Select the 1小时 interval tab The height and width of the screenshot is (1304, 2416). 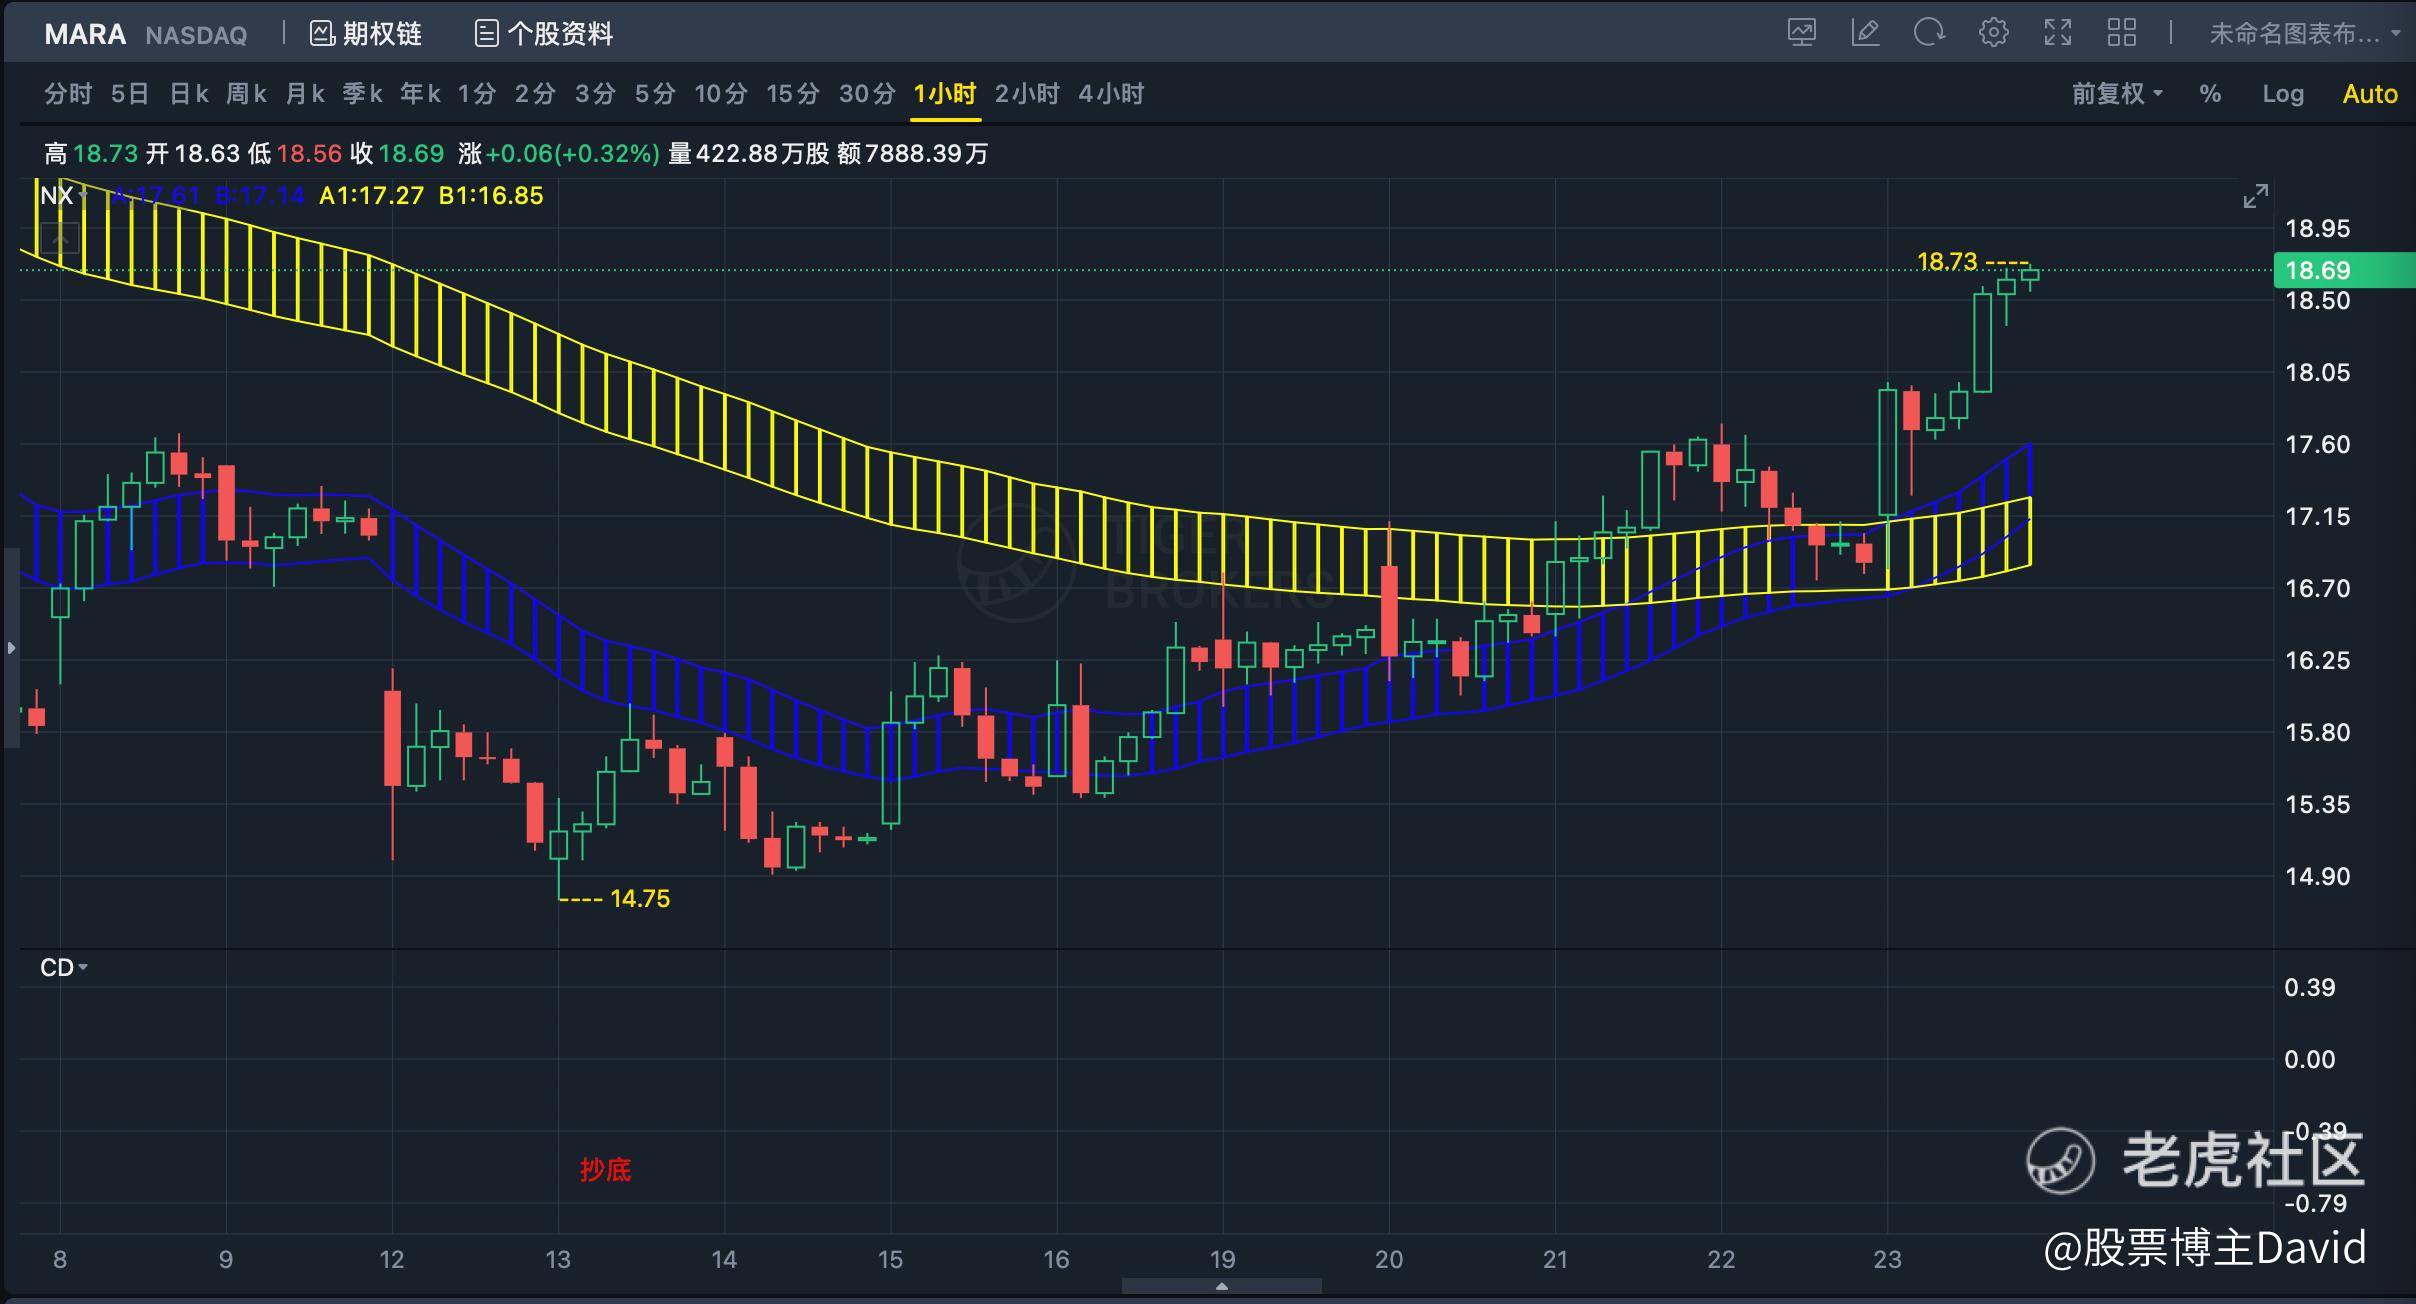(945, 94)
